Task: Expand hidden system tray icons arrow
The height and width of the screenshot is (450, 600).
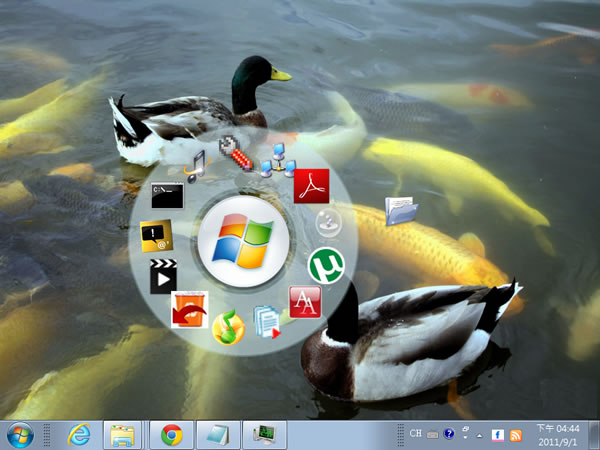Action: 480,435
